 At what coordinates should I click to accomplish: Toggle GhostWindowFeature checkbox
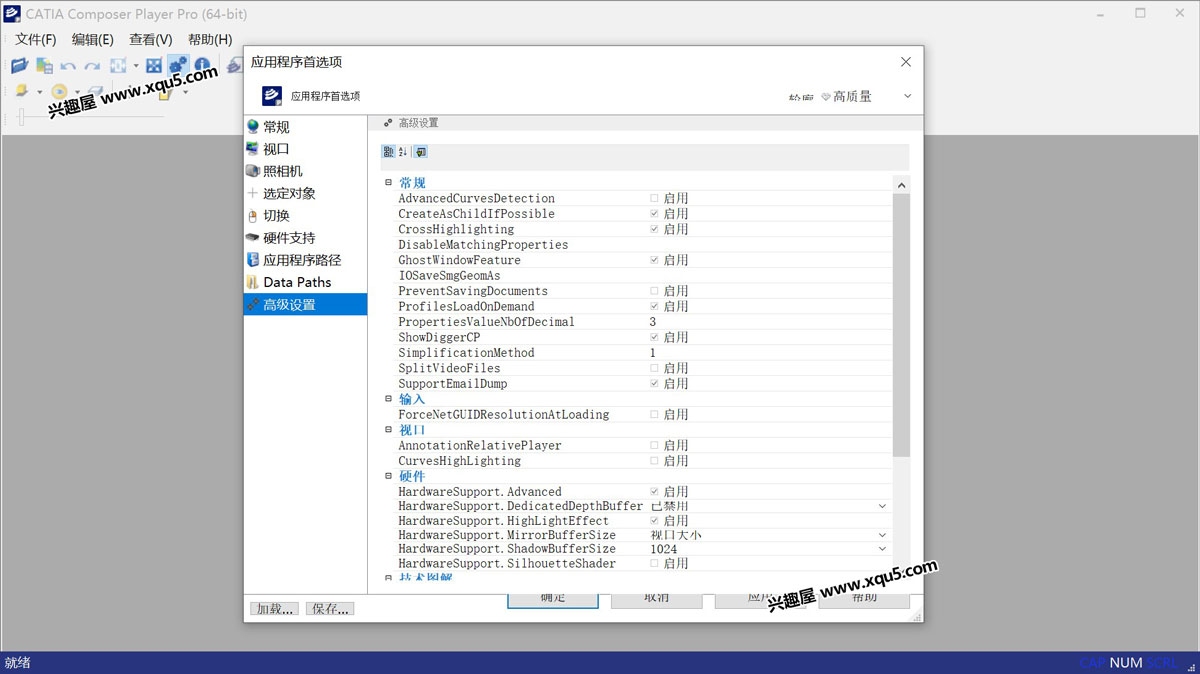tap(654, 260)
